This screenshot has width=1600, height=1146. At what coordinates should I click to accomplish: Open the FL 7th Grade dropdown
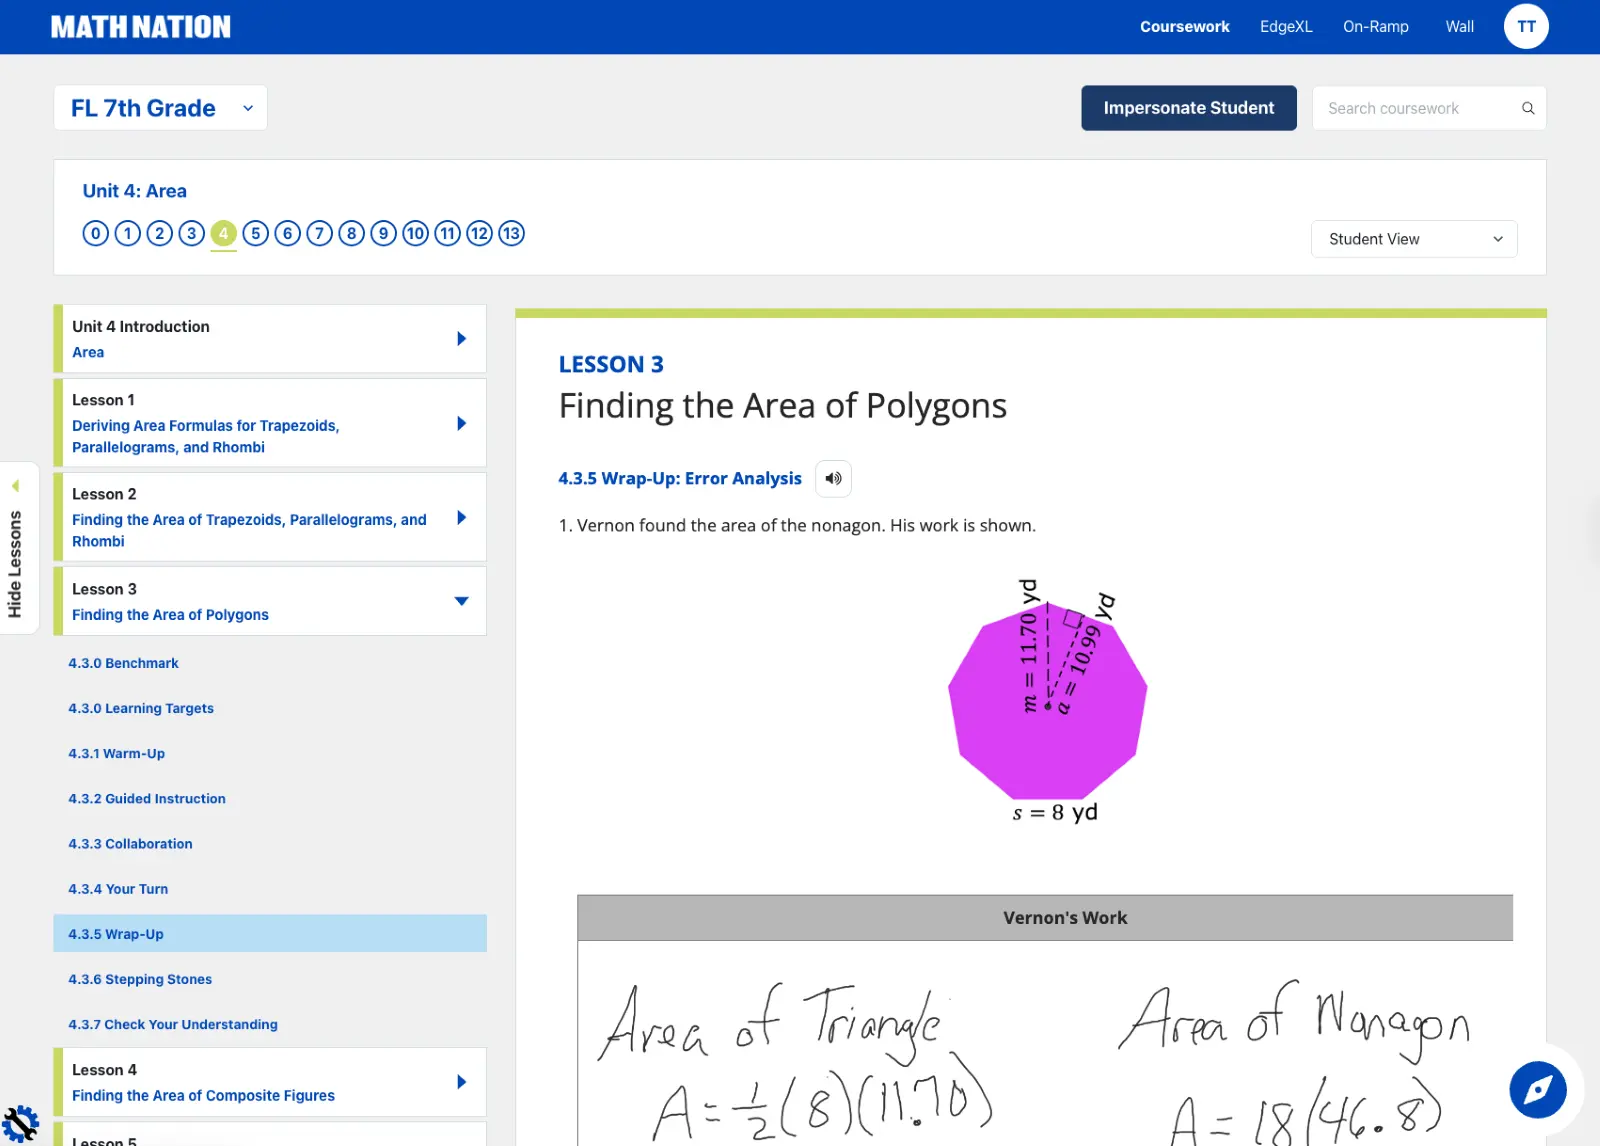pyautogui.click(x=160, y=108)
